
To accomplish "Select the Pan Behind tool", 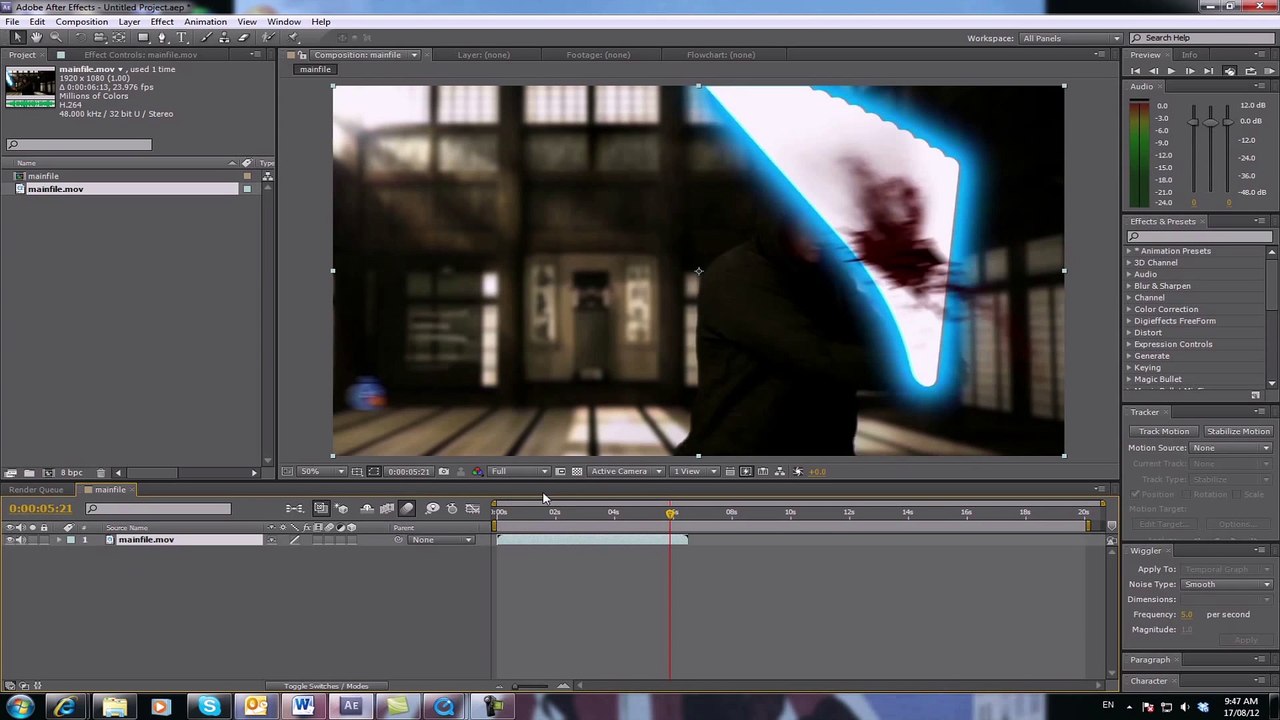I will [x=118, y=38].
